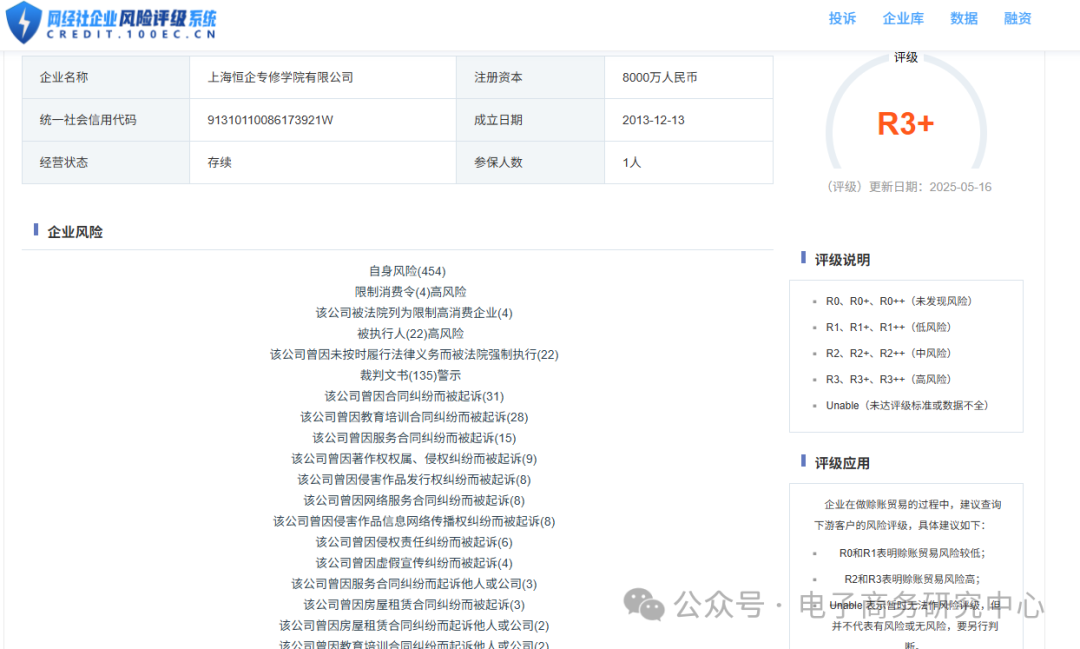Click the 评级说明 section heading
The width and height of the screenshot is (1080, 649).
(x=842, y=260)
